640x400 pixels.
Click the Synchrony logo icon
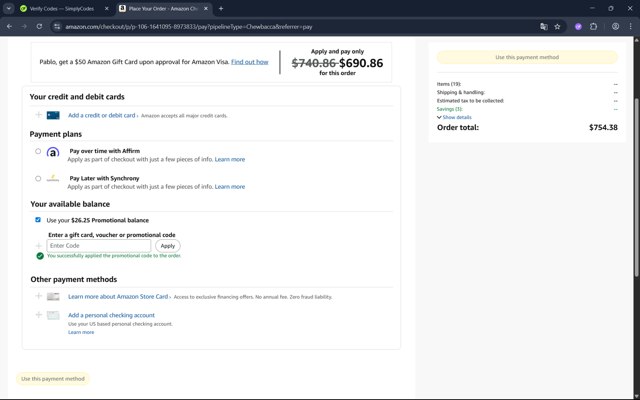53,178
